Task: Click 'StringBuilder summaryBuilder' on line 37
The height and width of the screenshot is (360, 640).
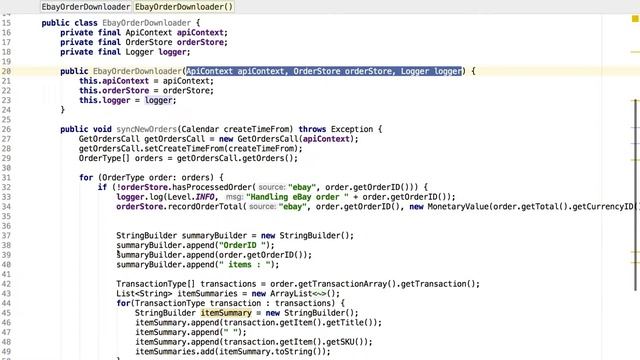Action: [181, 236]
